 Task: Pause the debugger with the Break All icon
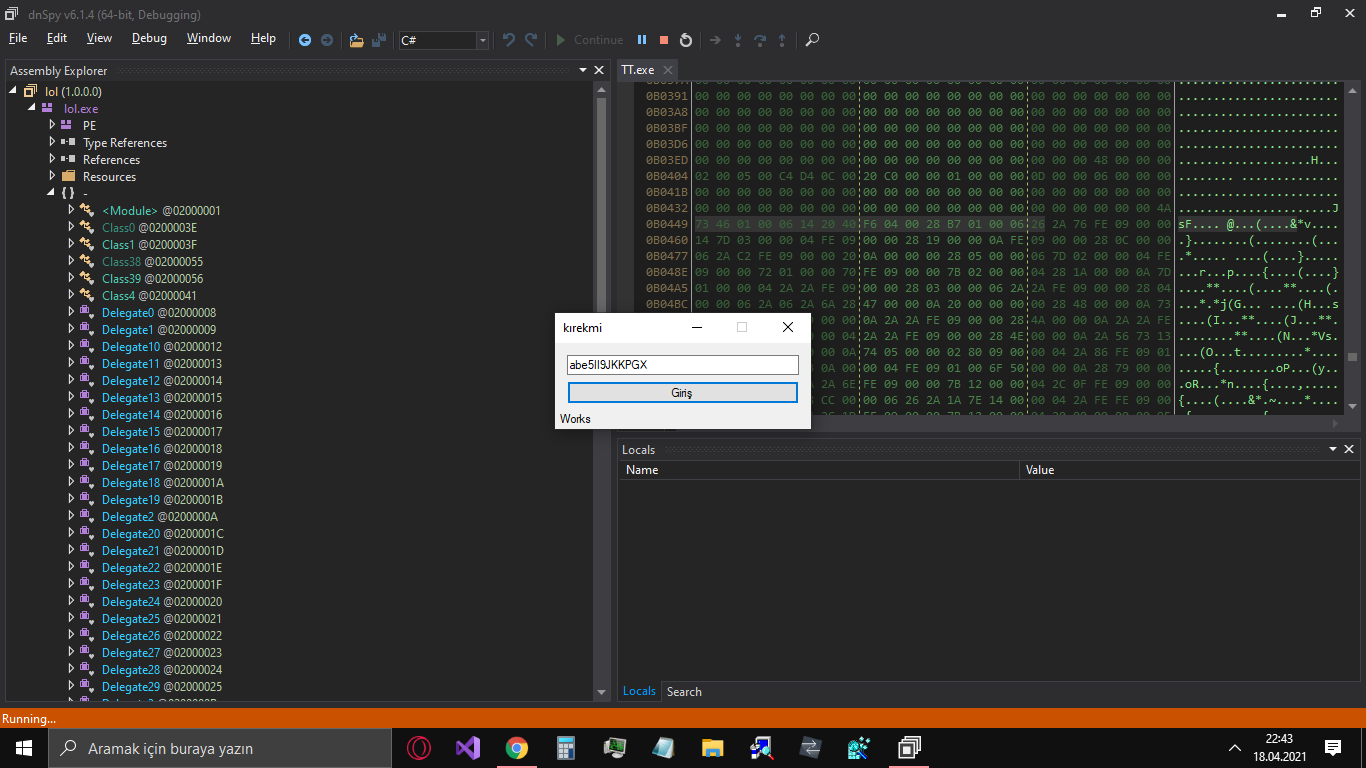pos(642,40)
